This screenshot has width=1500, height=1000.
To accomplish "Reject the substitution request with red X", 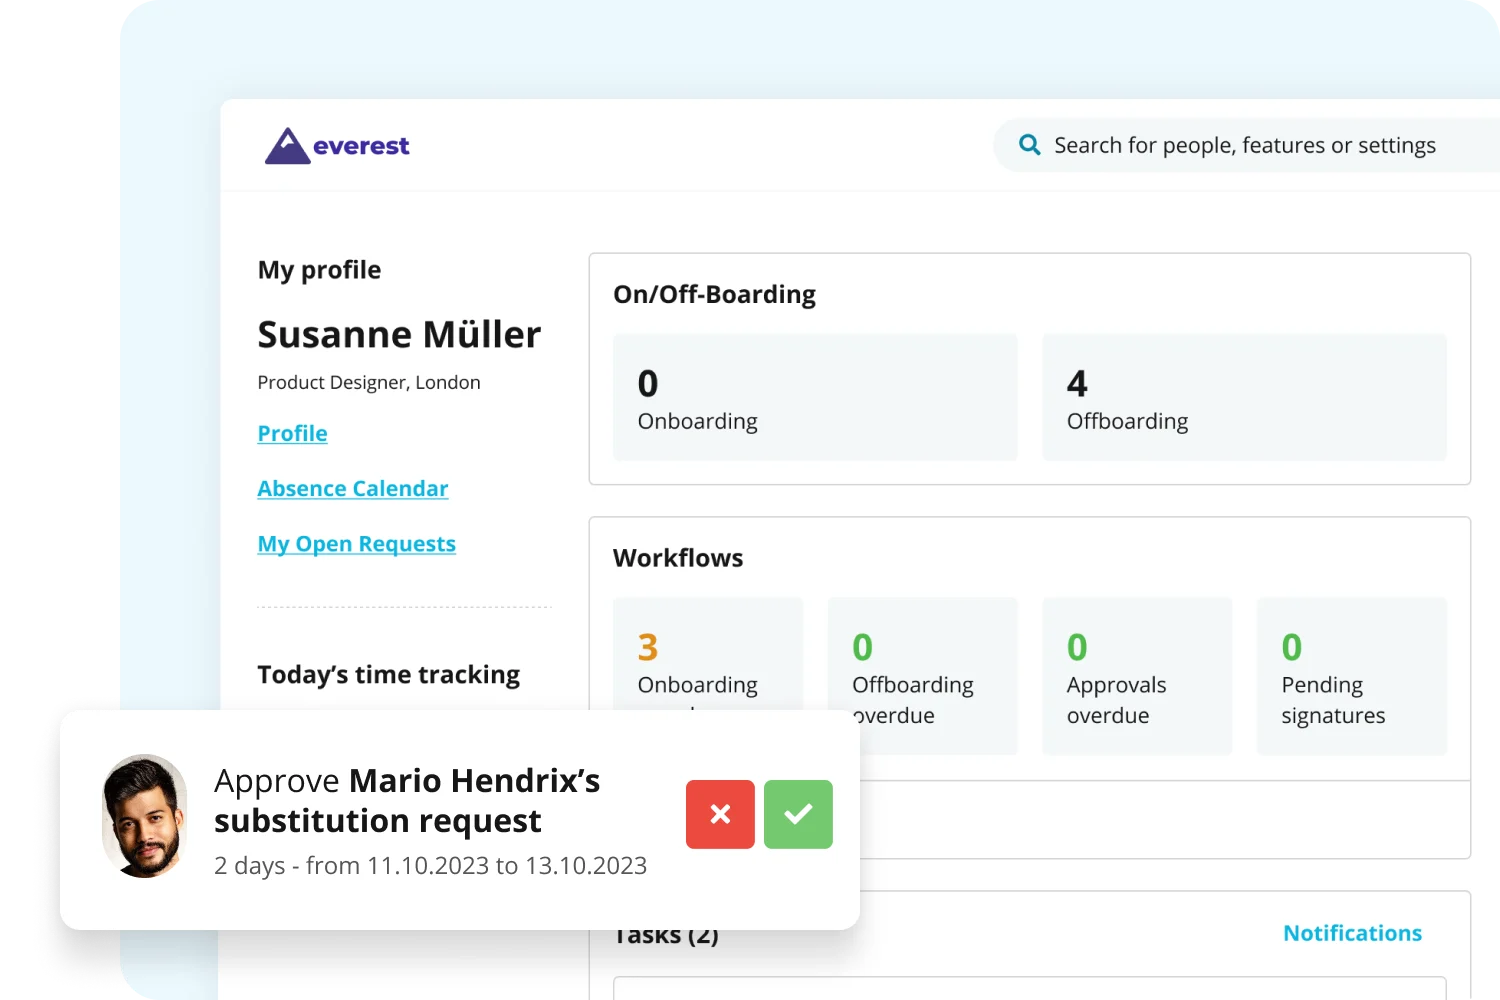I will pos(720,814).
